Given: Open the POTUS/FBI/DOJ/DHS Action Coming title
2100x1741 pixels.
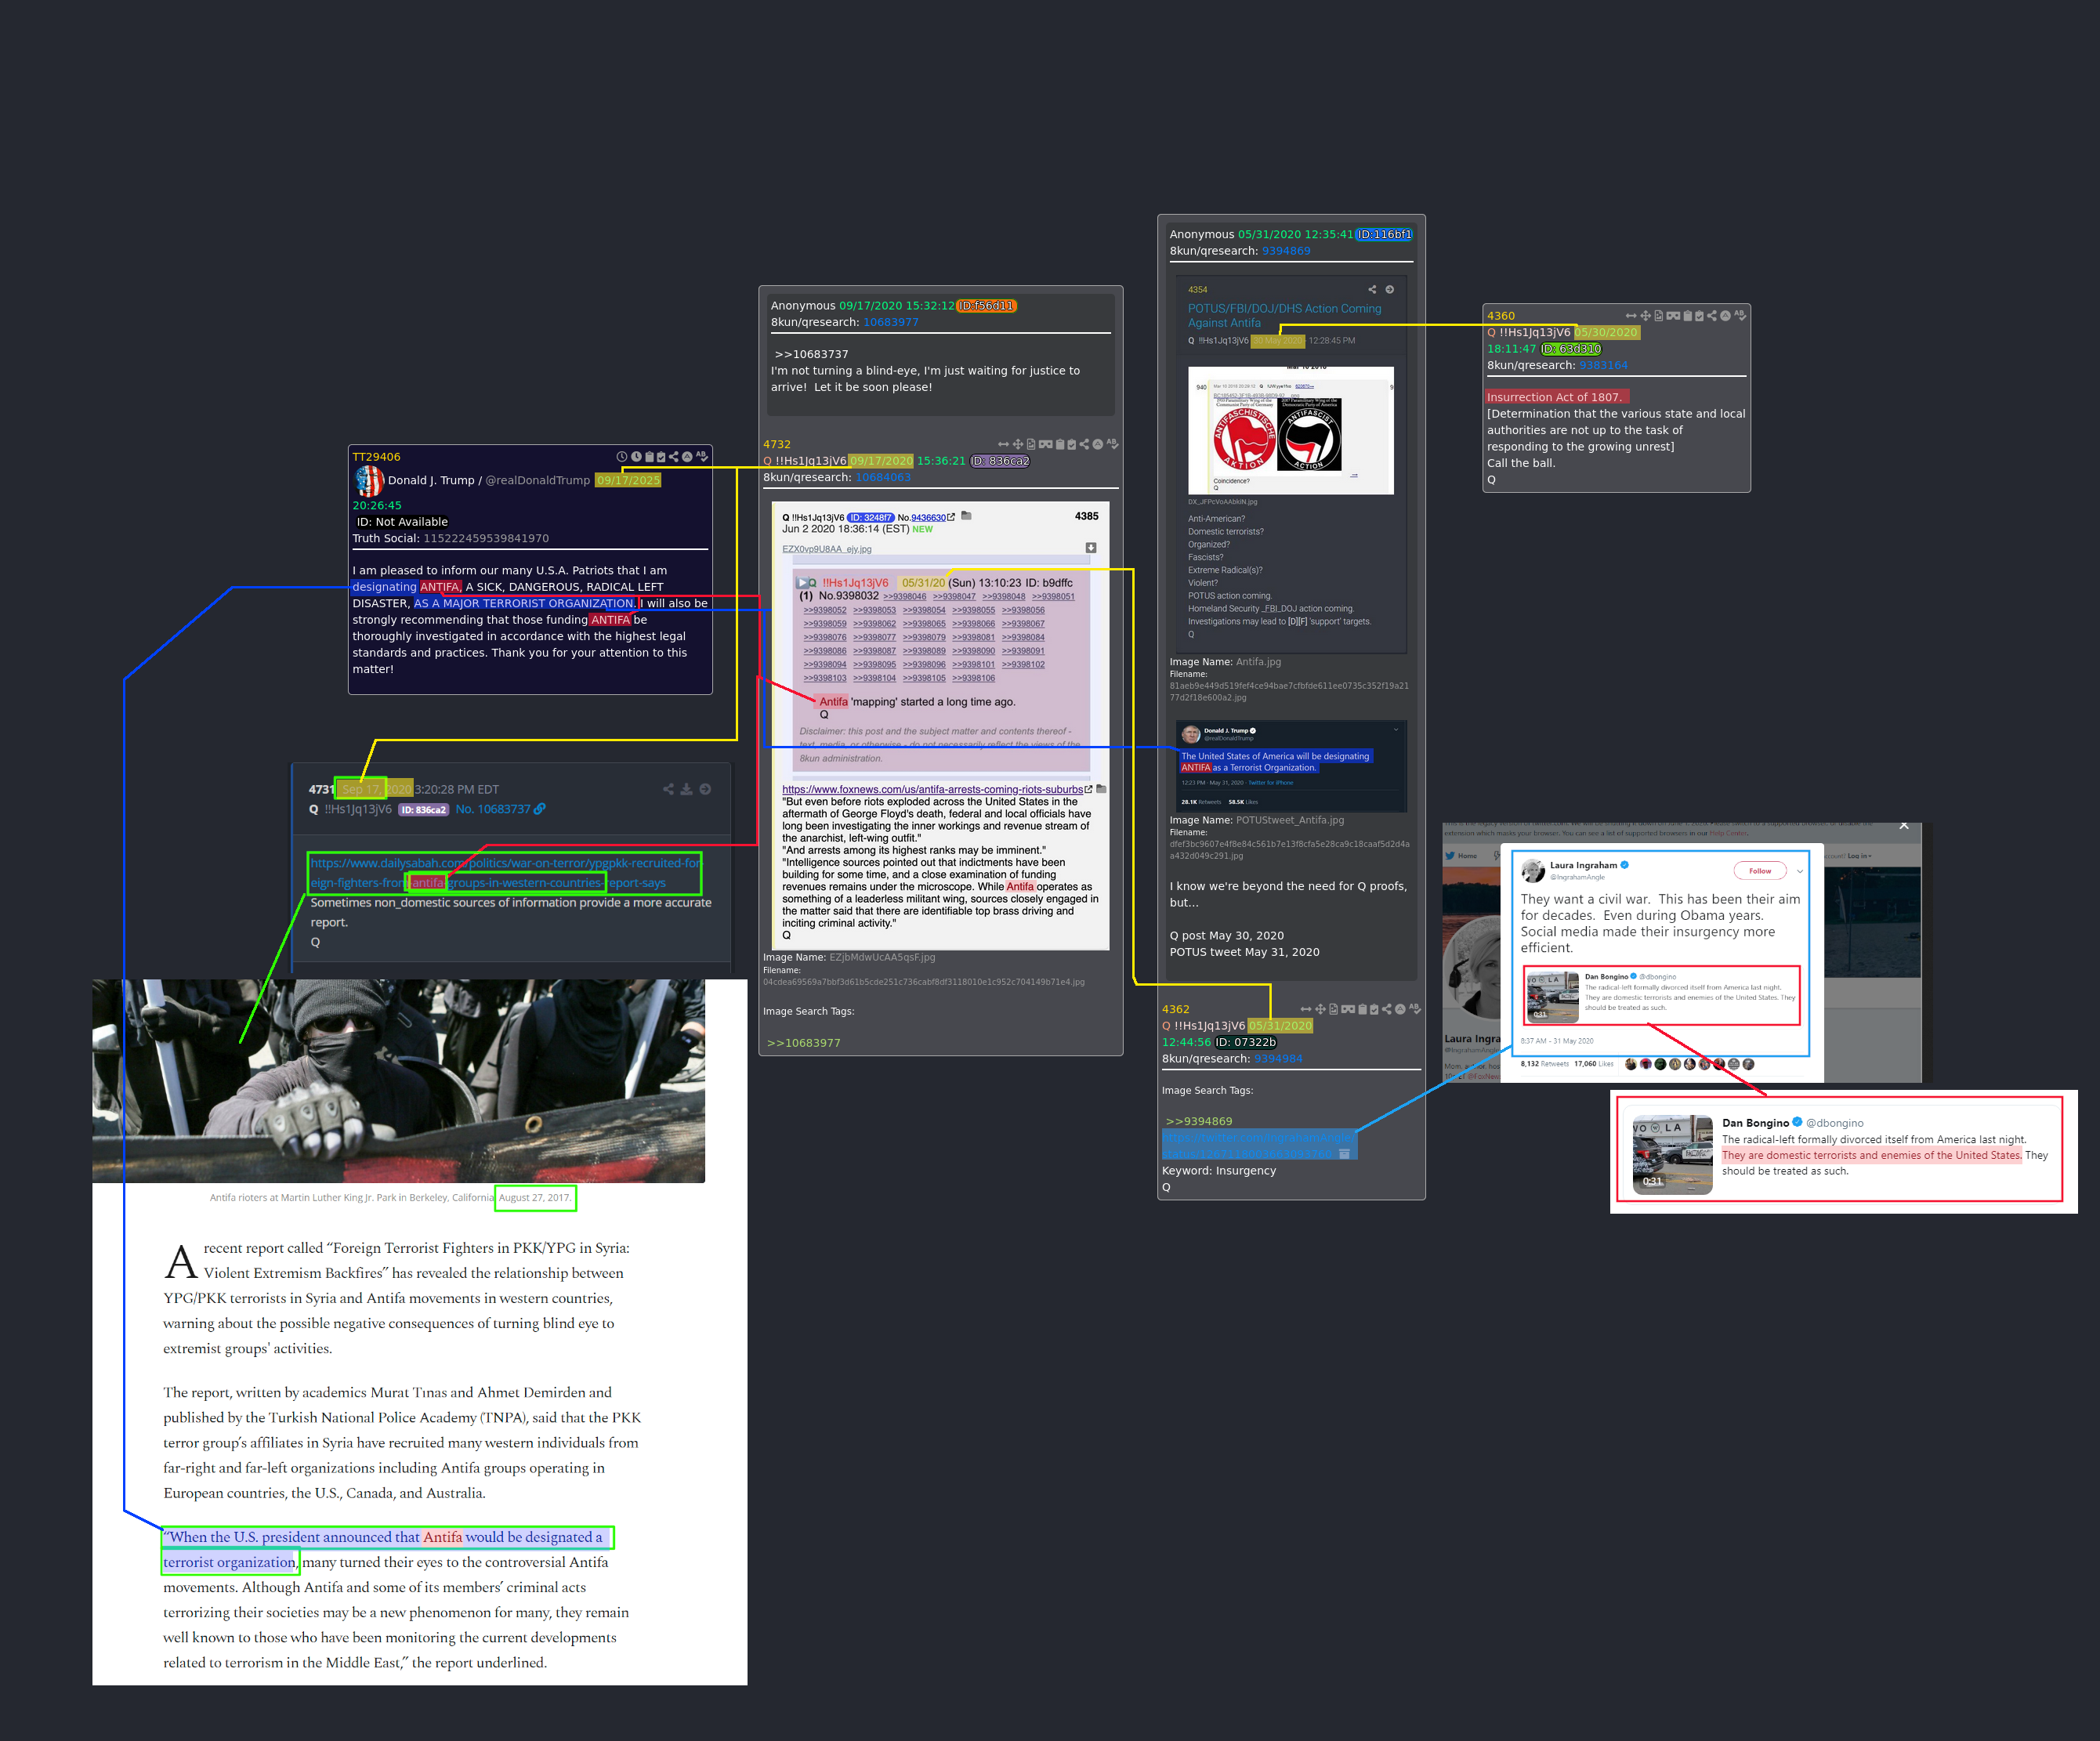Looking at the screenshot, I should click(1284, 315).
